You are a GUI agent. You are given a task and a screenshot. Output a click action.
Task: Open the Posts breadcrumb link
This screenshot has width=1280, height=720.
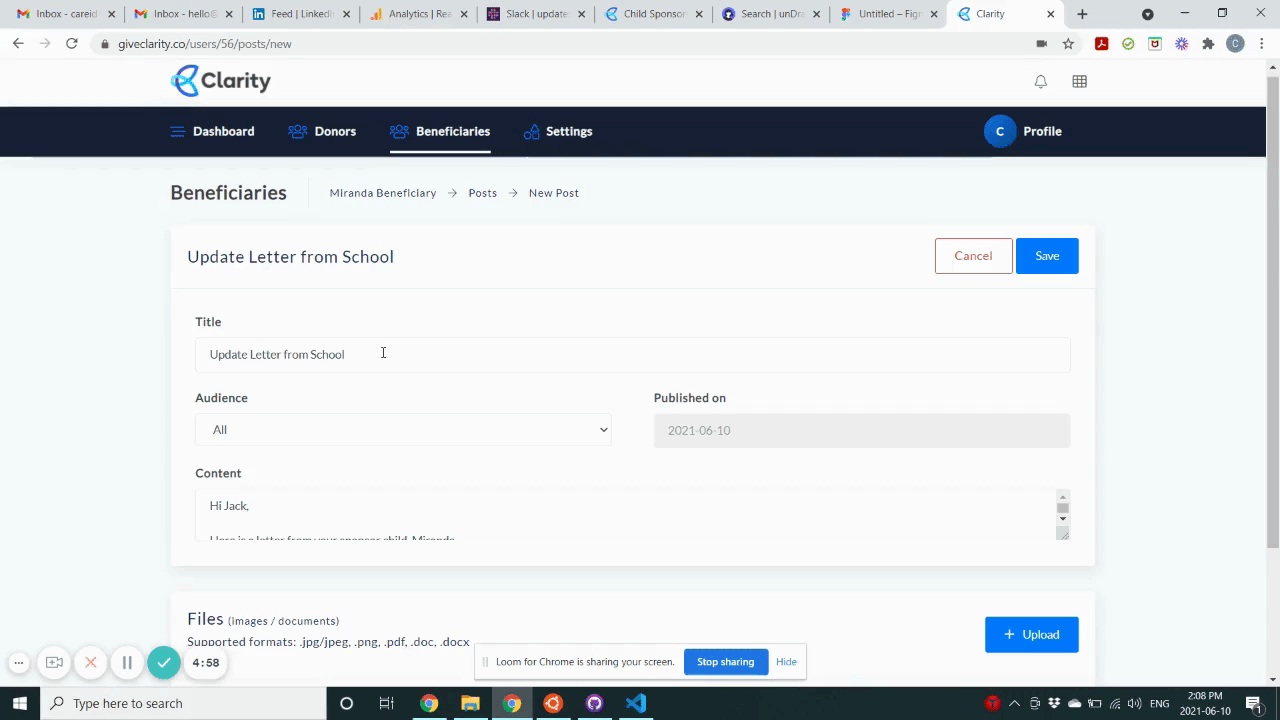click(x=482, y=192)
